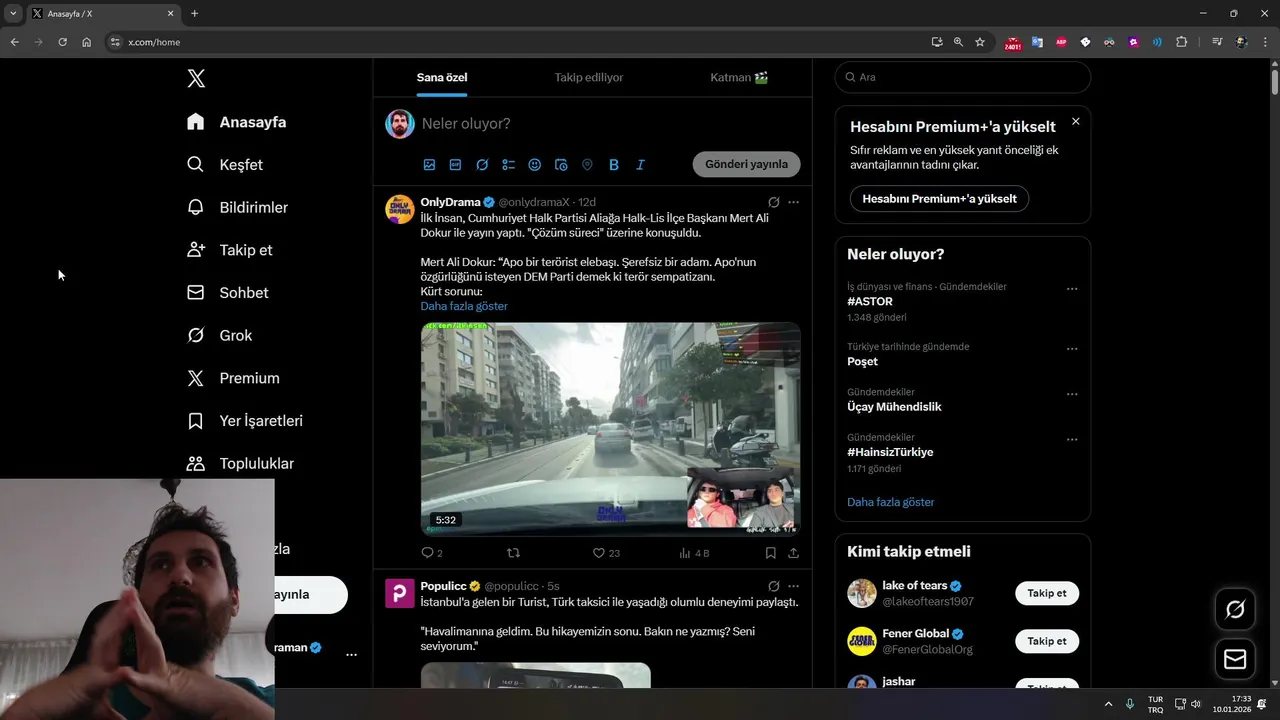The image size is (1280, 720).
Task: Open Sohbet messages in the sidebar
Action: click(x=228, y=293)
